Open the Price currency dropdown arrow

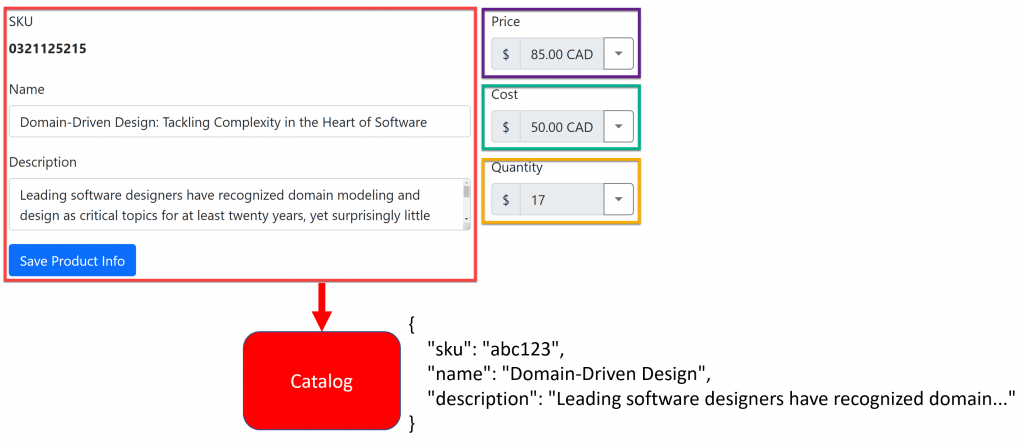pos(618,54)
